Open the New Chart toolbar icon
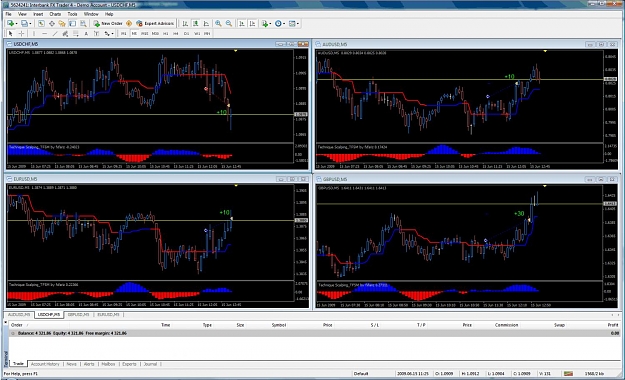This screenshot has width=625, height=380. 10,24
